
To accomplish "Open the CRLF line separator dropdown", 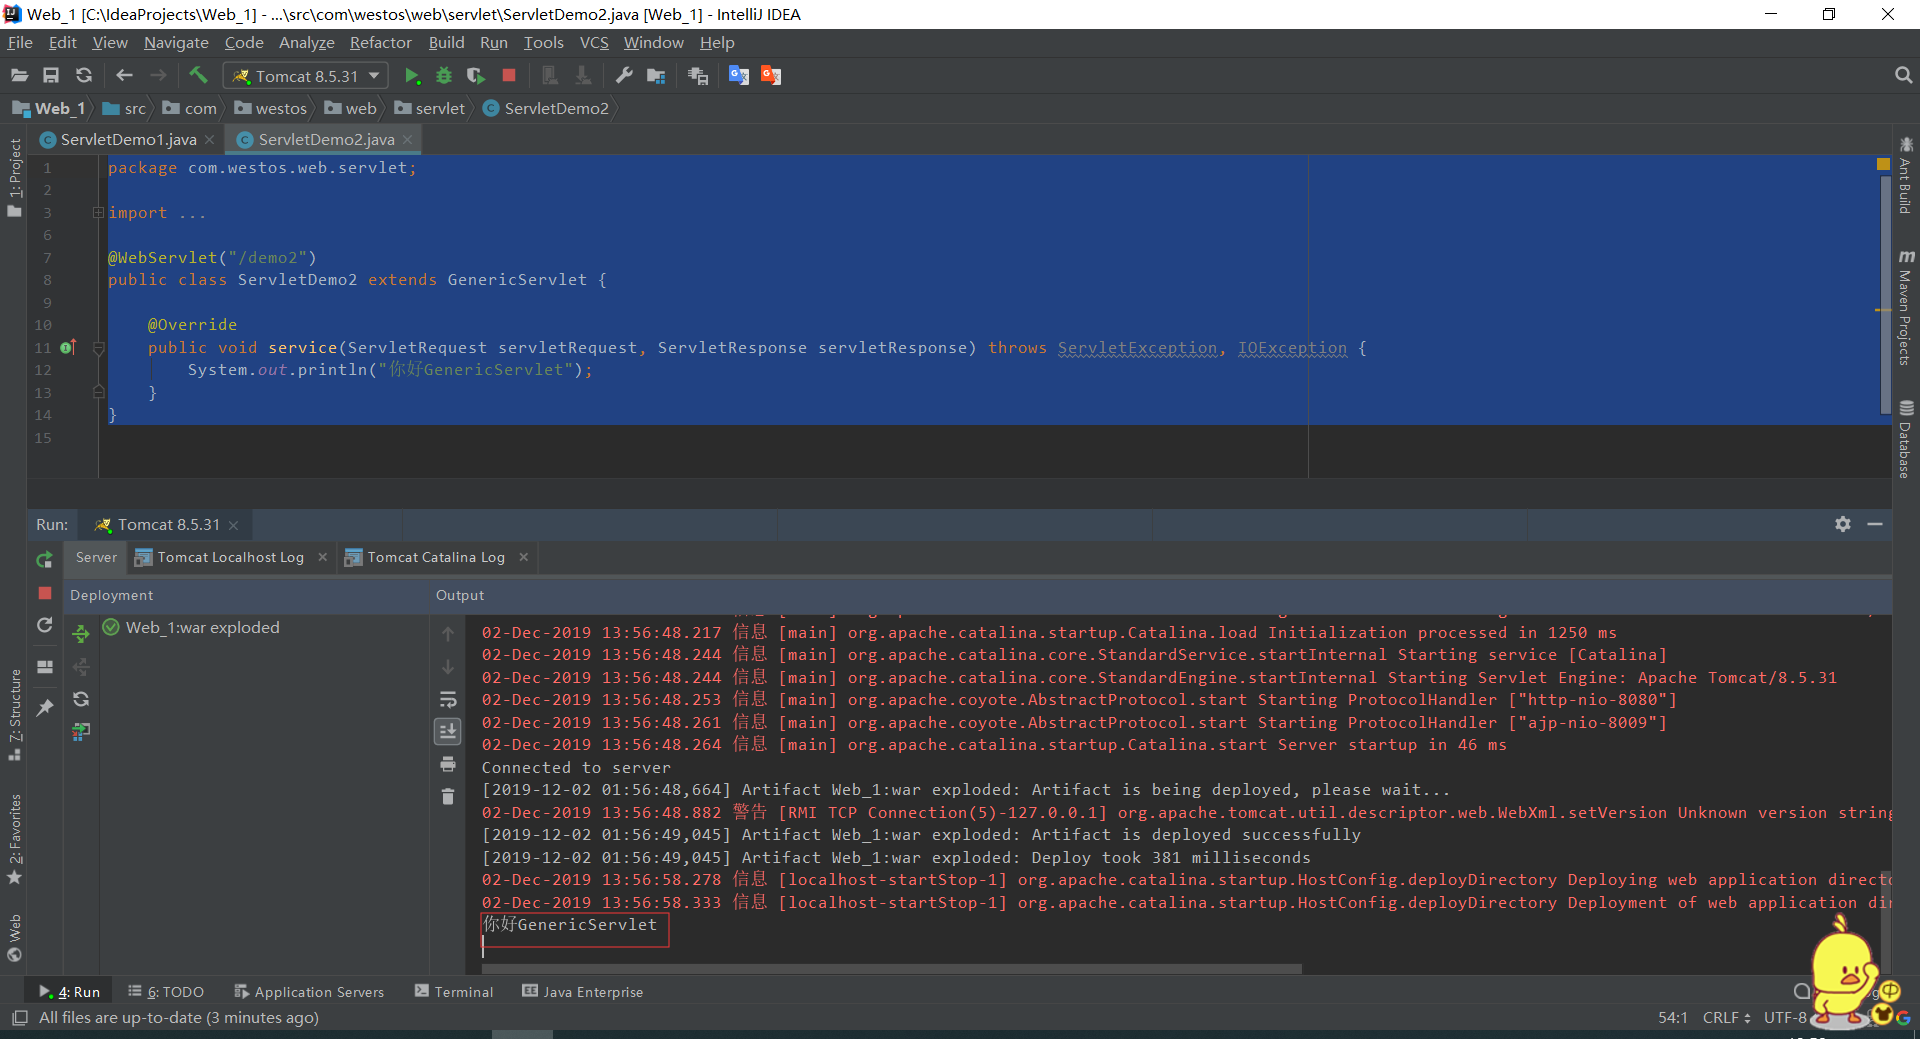I will (x=1726, y=1017).
